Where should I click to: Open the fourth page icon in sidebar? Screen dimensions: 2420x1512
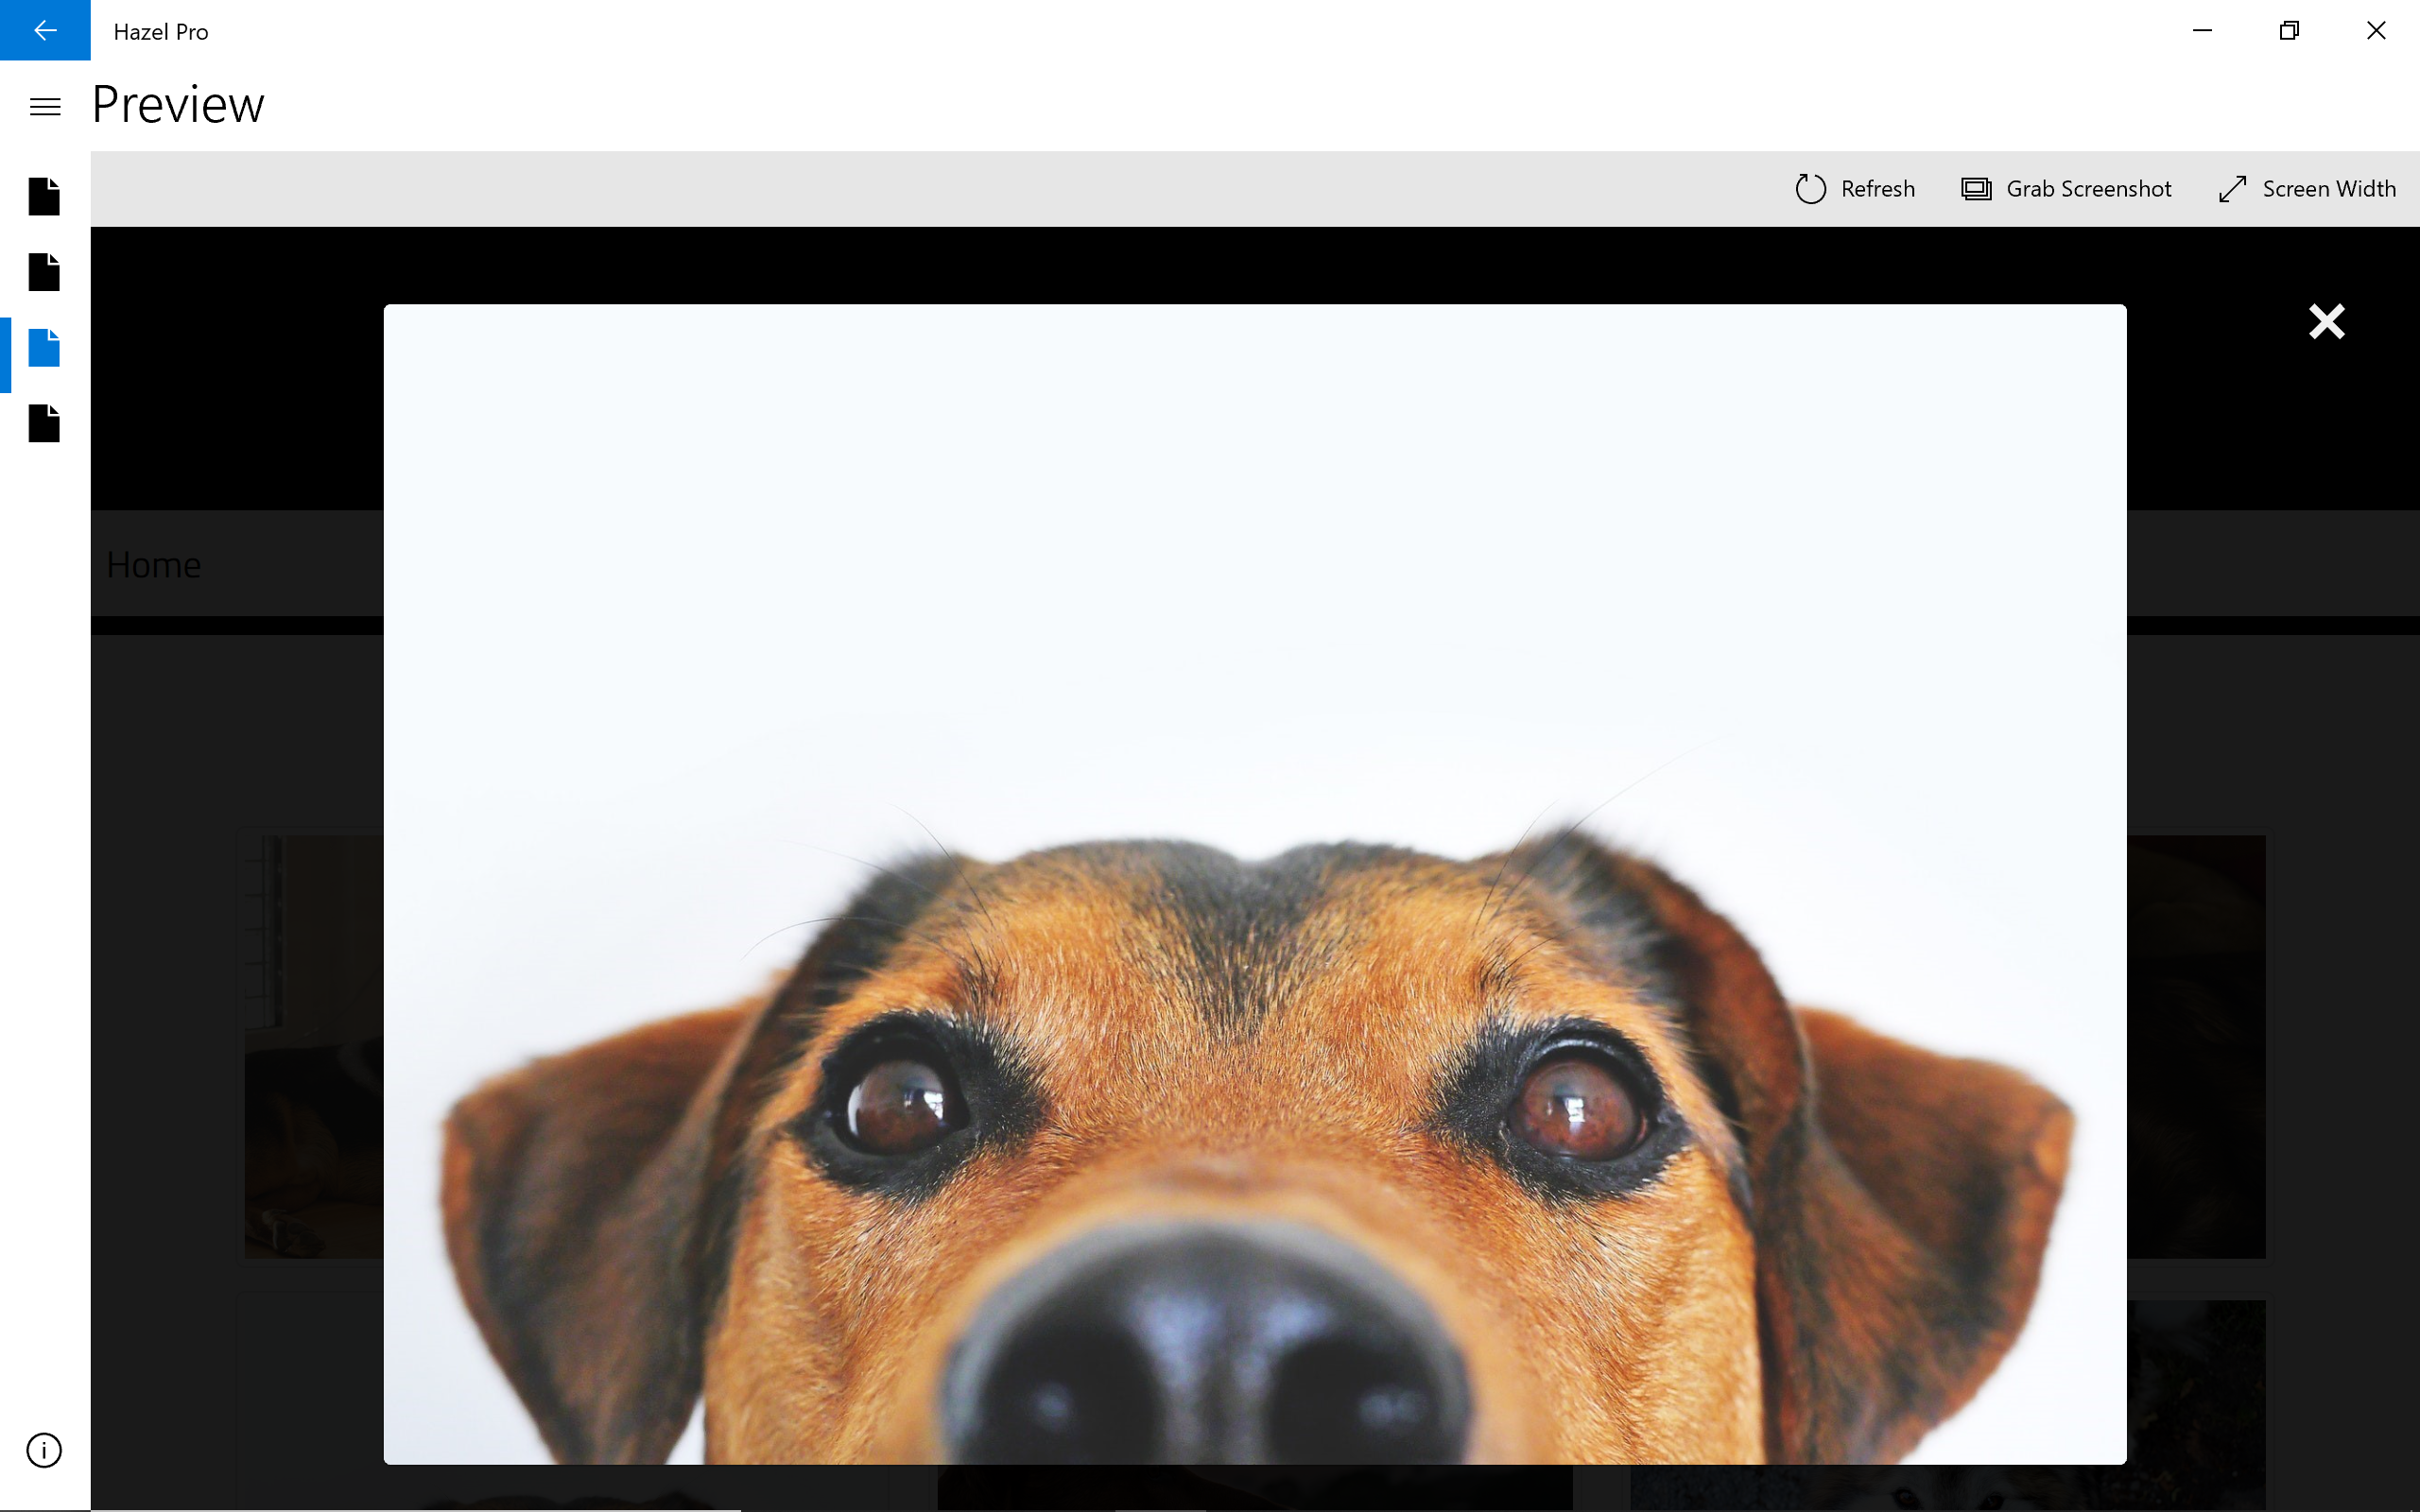44,424
